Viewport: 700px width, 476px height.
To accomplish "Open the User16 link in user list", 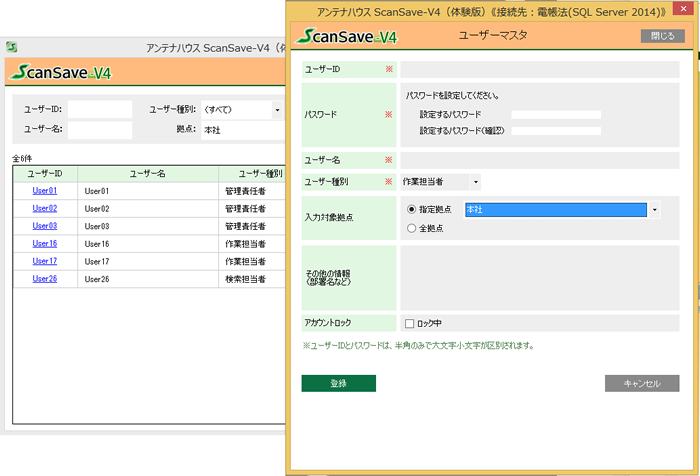I will (x=45, y=243).
